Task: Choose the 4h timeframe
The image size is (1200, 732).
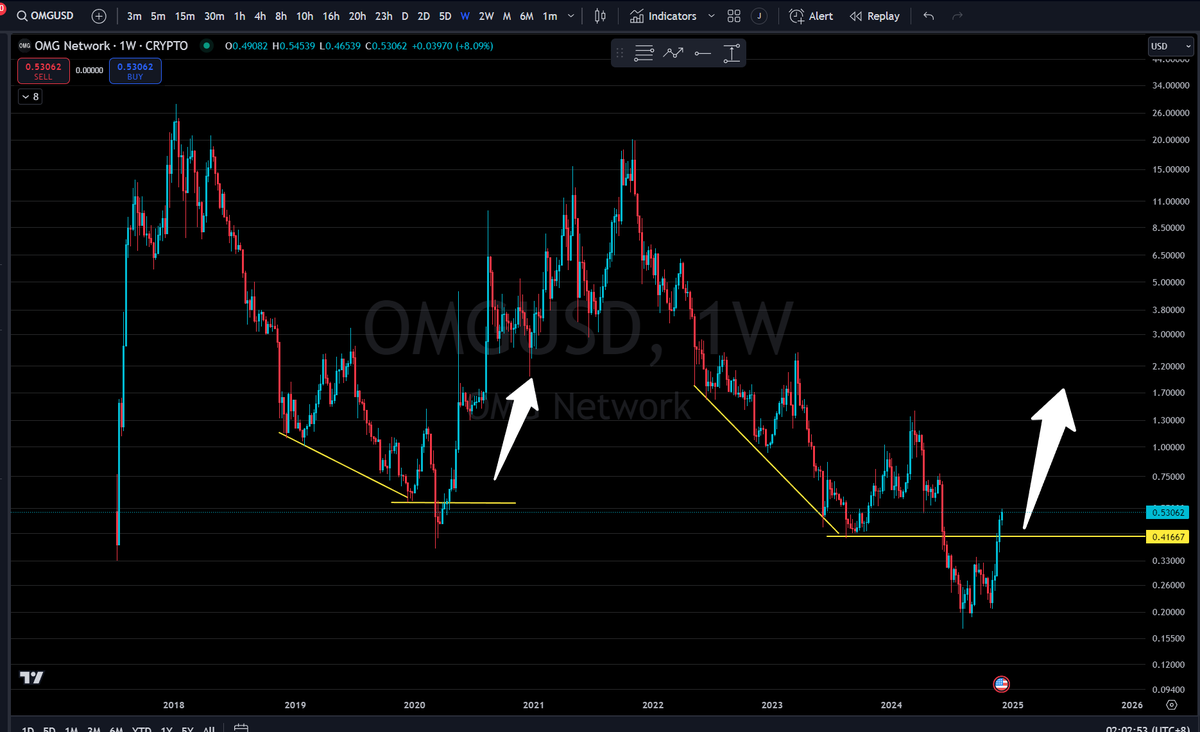Action: pyautogui.click(x=260, y=16)
